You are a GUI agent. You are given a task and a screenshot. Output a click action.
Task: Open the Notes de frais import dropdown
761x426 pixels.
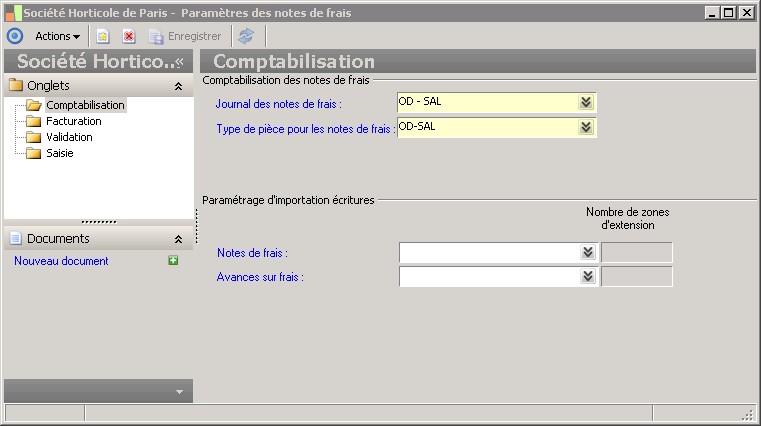coord(588,252)
